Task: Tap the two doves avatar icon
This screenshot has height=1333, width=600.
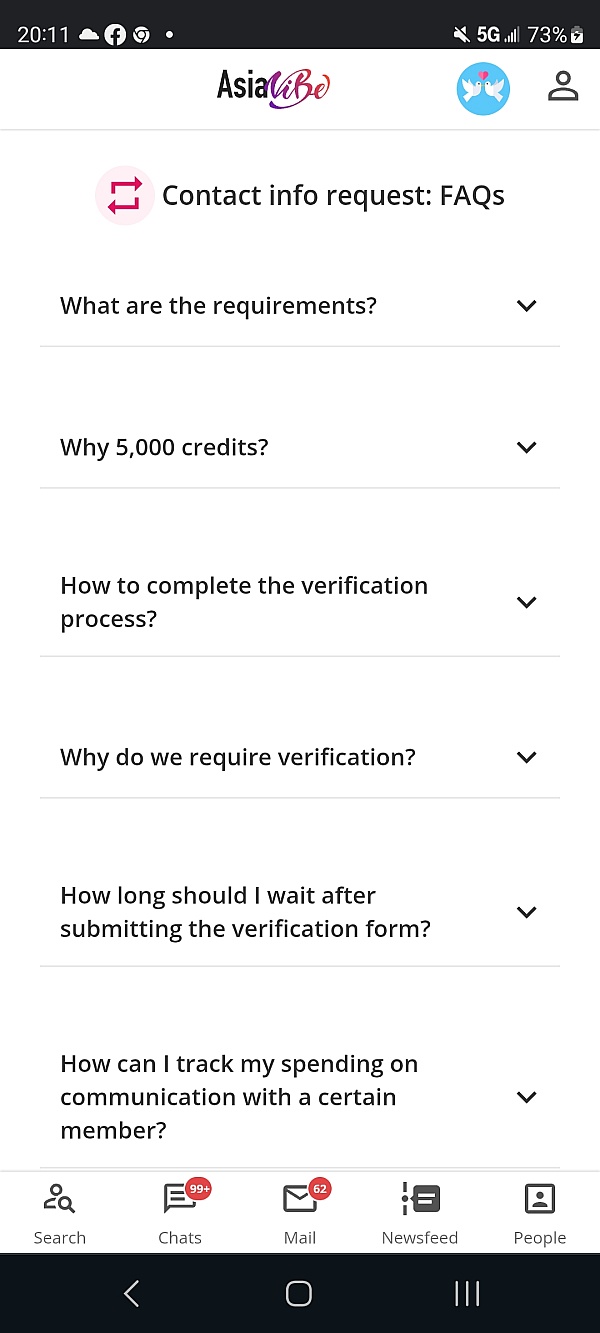Action: click(x=483, y=89)
